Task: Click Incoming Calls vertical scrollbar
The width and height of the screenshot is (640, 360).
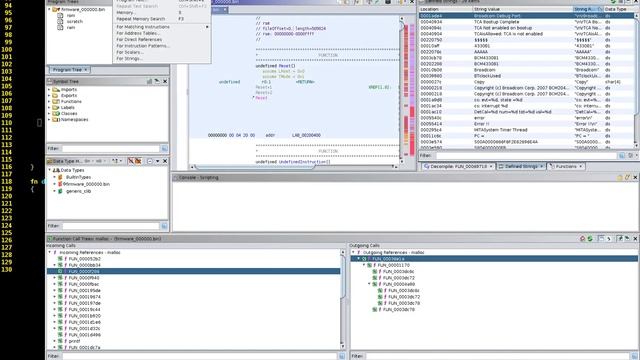Action: [x=343, y=300]
